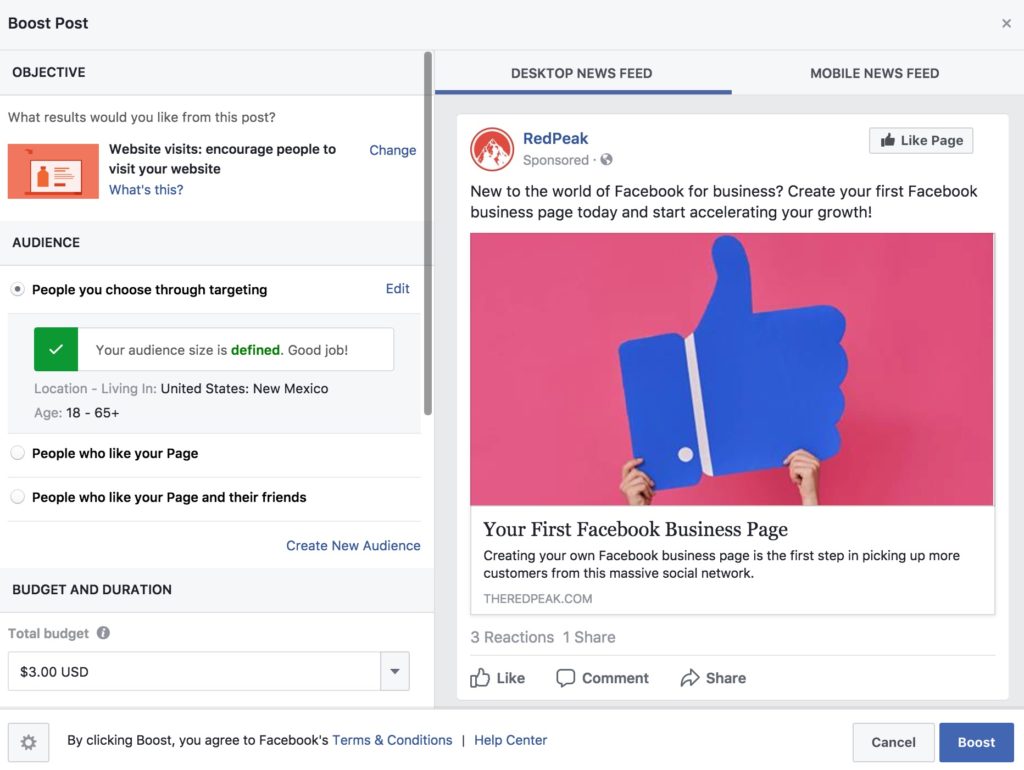
Task: Open the Total budget dropdown arrow
Action: coord(395,671)
